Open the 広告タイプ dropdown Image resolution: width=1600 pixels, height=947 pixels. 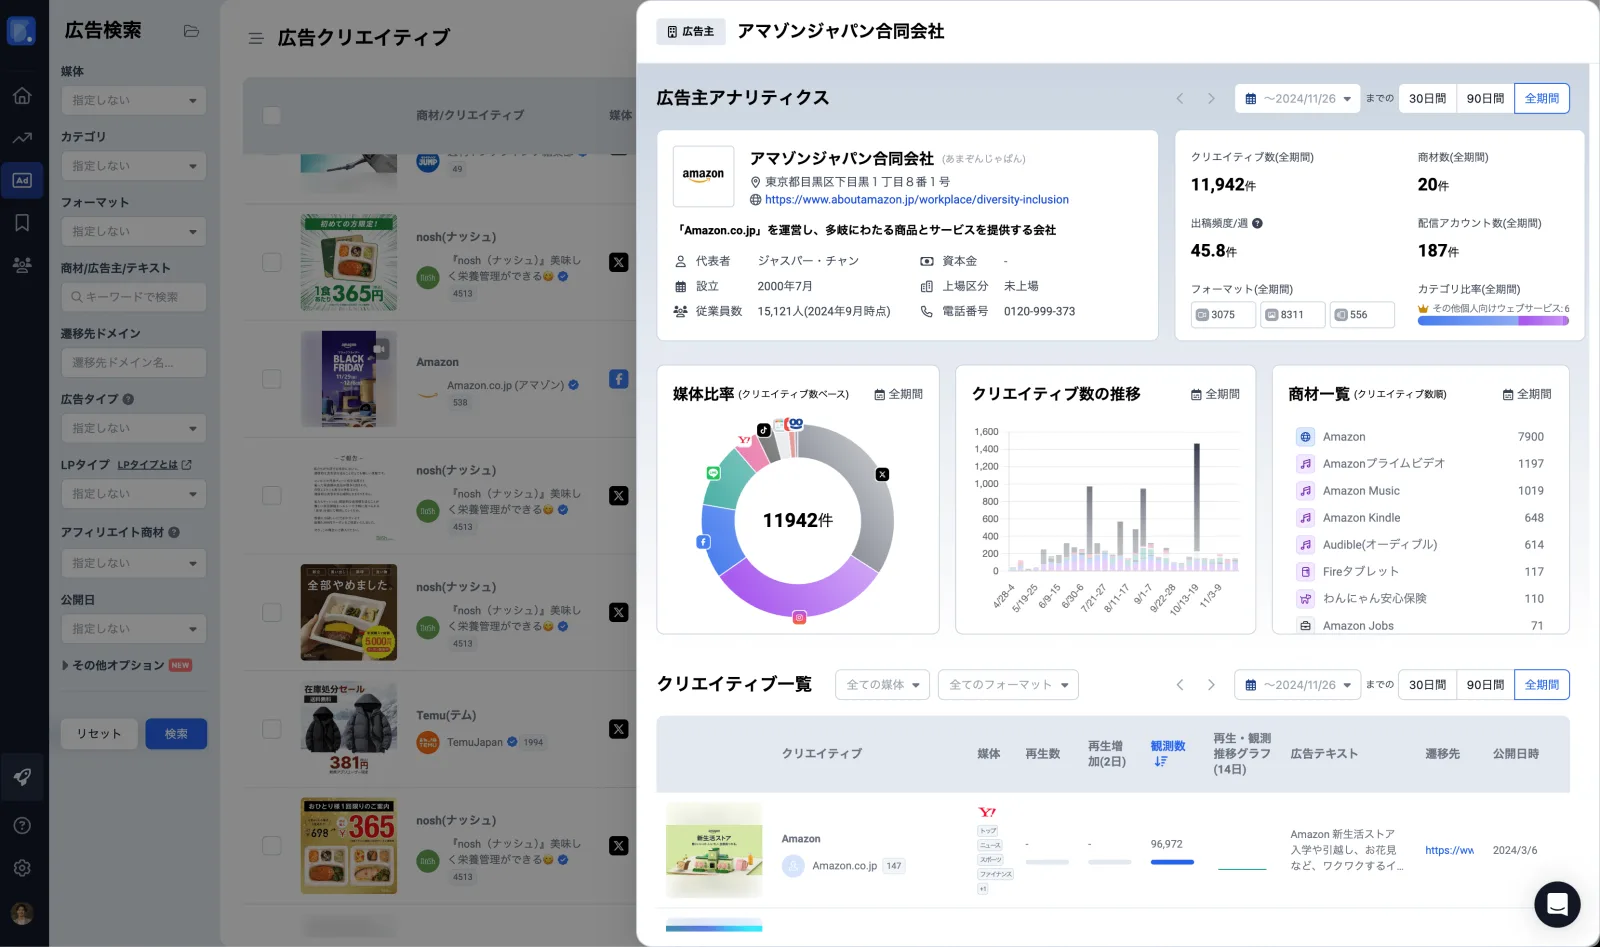click(133, 428)
